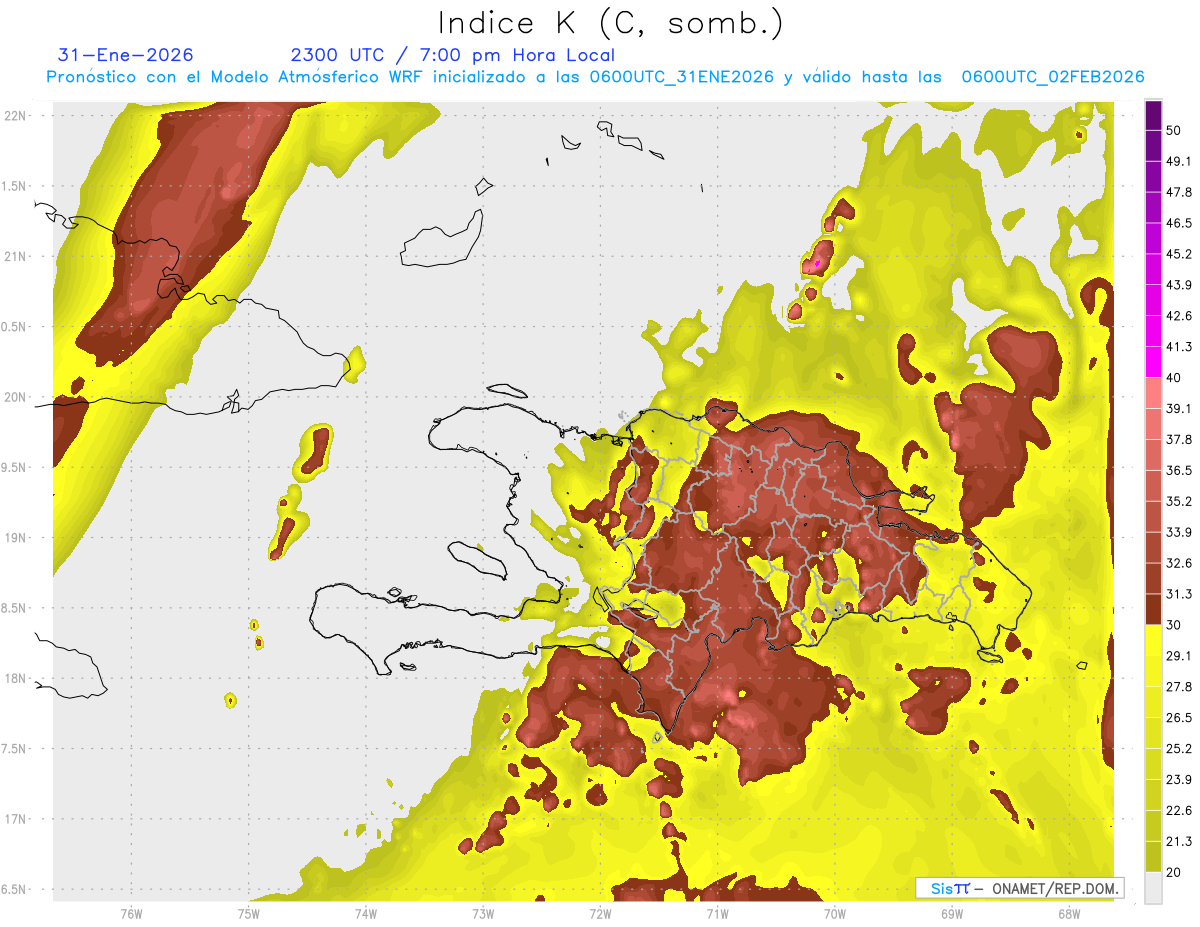Click the colorbar value '40'
The width and height of the screenshot is (1200, 927).
coord(1174,378)
